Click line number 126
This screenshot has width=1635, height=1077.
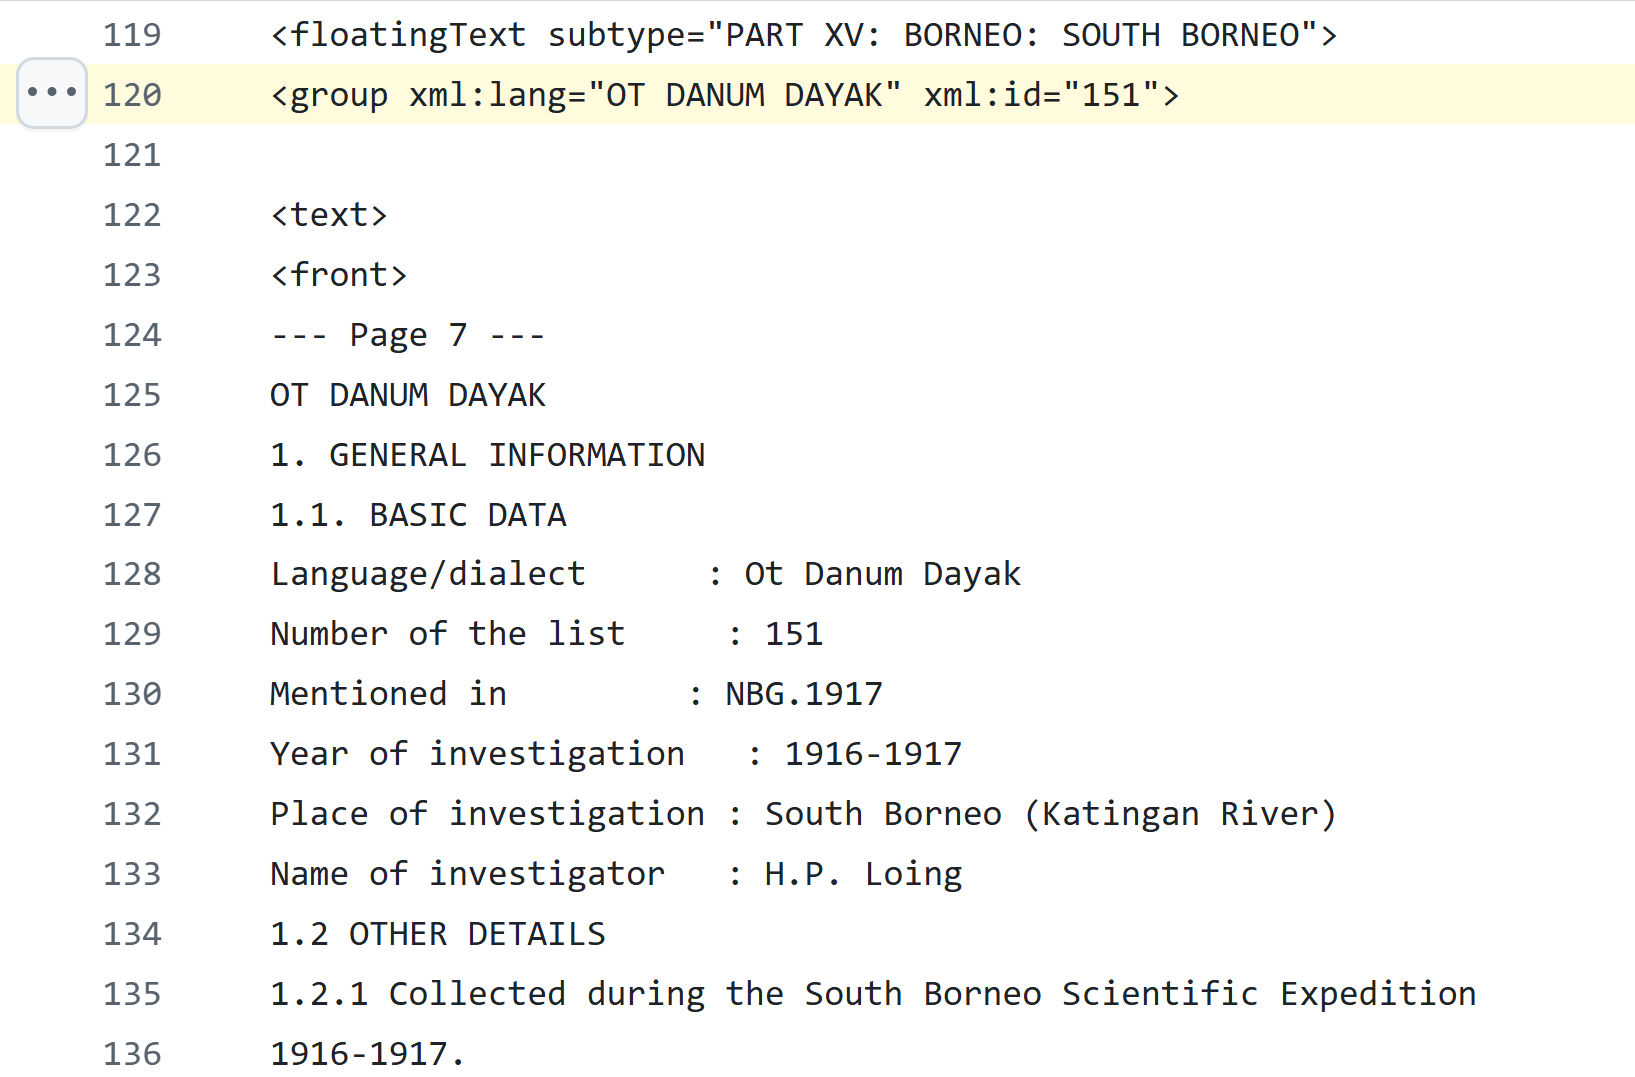pos(132,455)
